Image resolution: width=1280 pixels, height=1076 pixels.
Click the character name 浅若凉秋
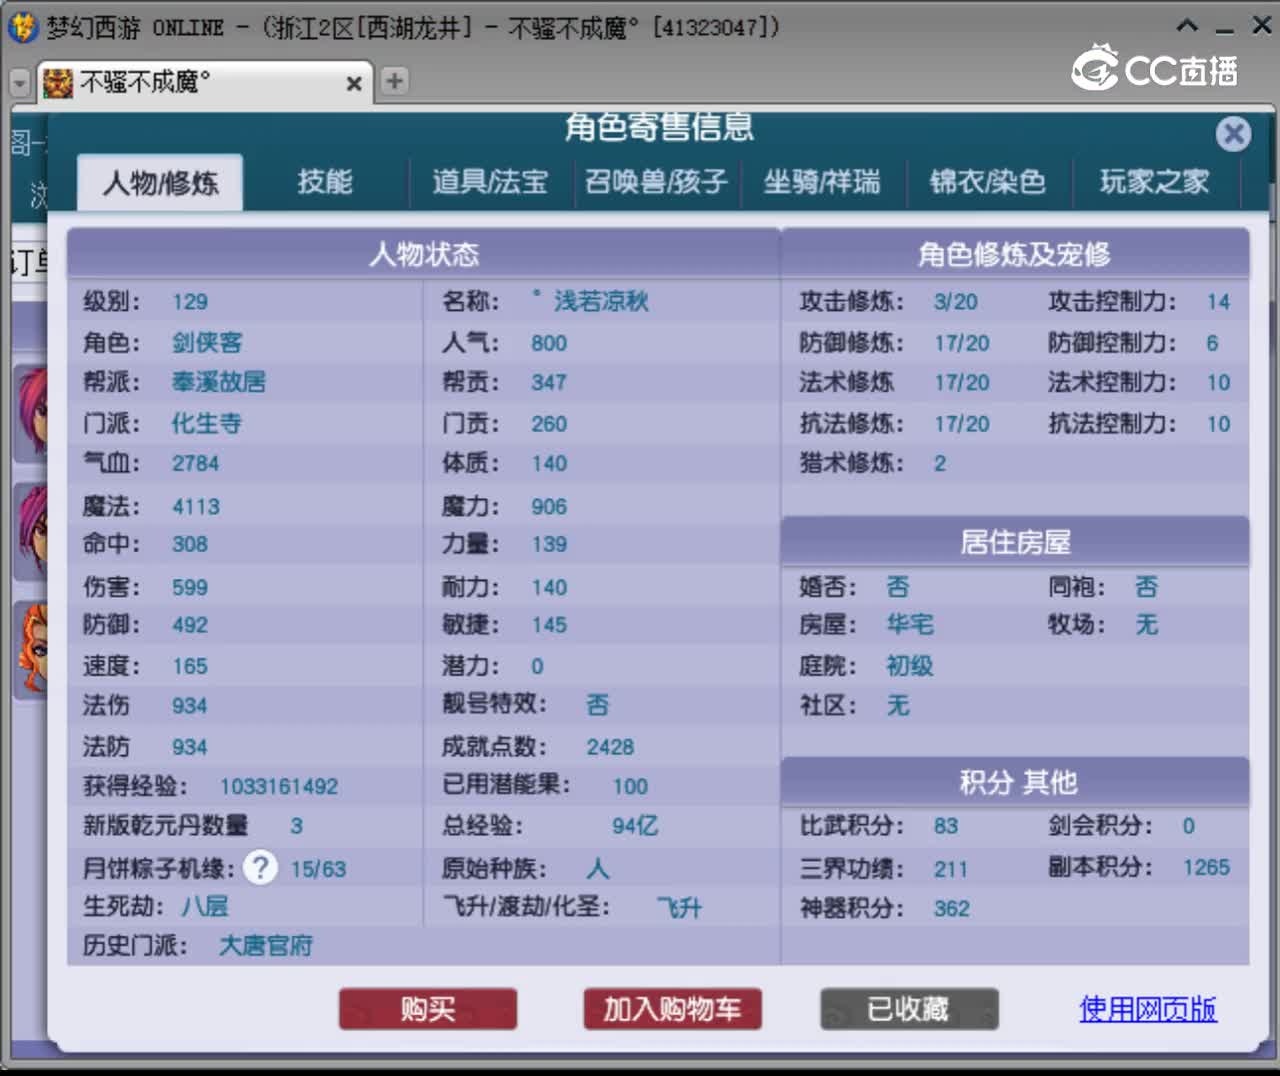[602, 301]
